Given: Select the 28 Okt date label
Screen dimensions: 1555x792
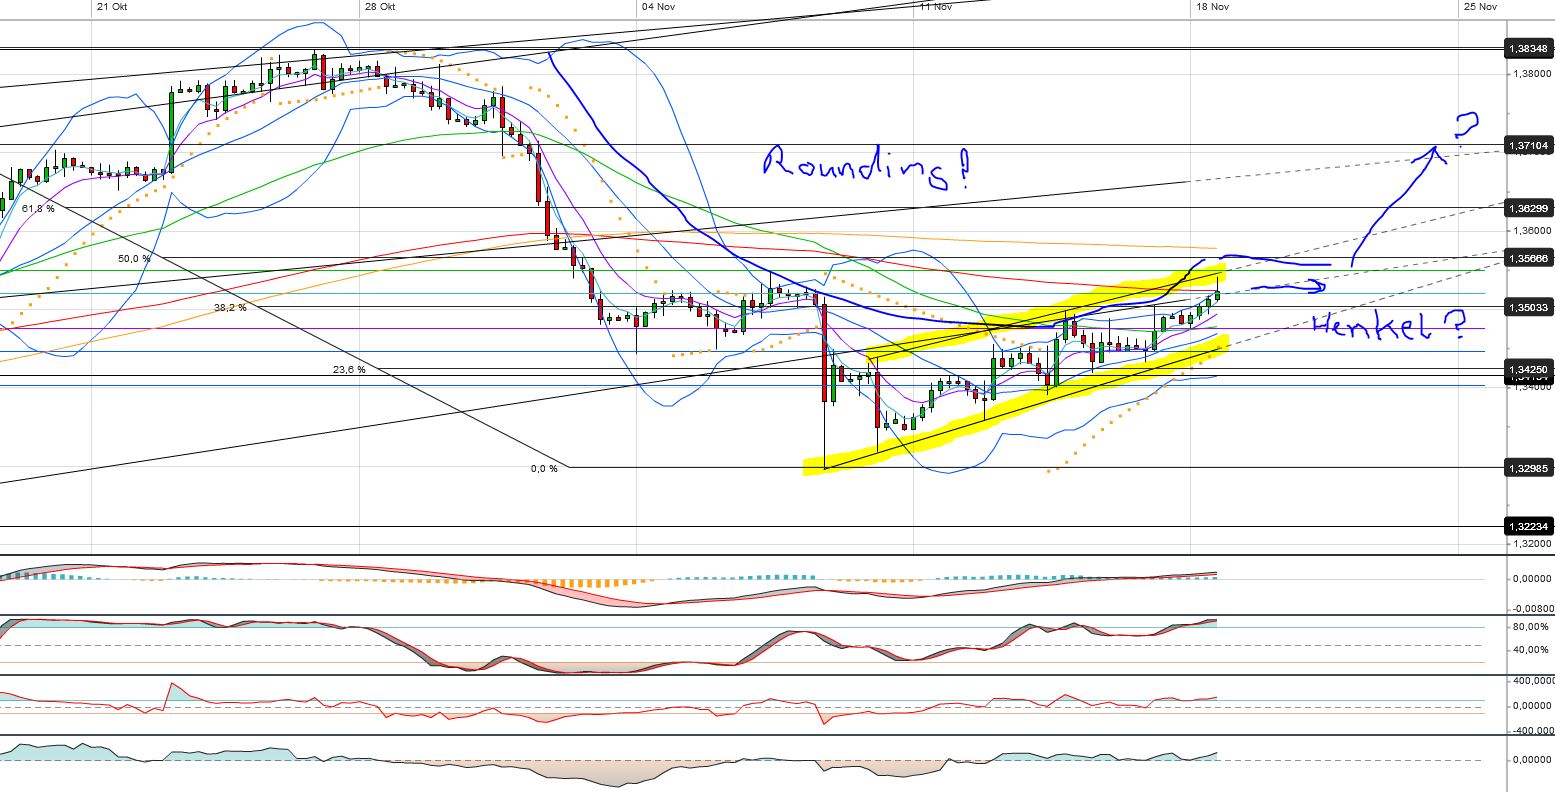Looking at the screenshot, I should [x=380, y=6].
